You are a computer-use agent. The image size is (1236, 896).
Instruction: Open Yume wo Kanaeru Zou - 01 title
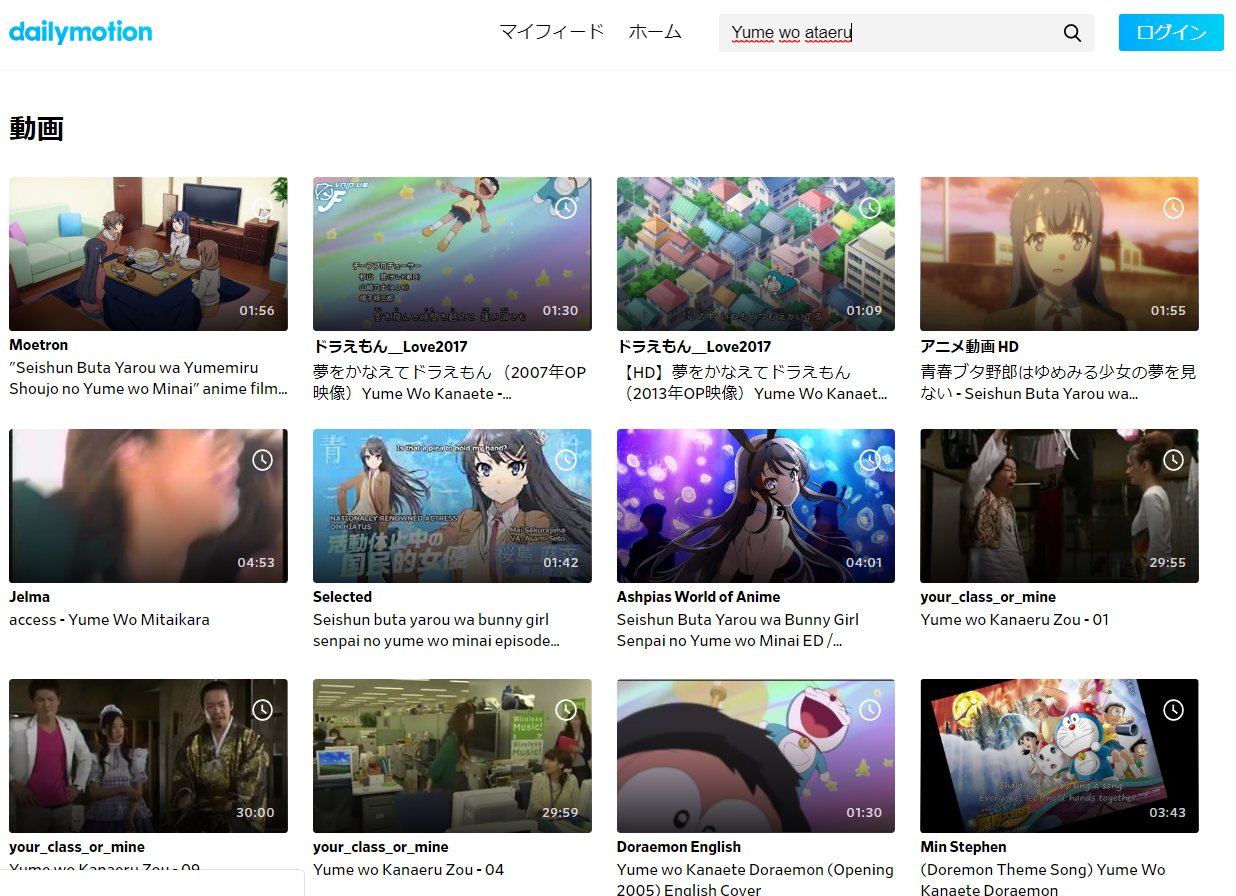tap(1015, 620)
